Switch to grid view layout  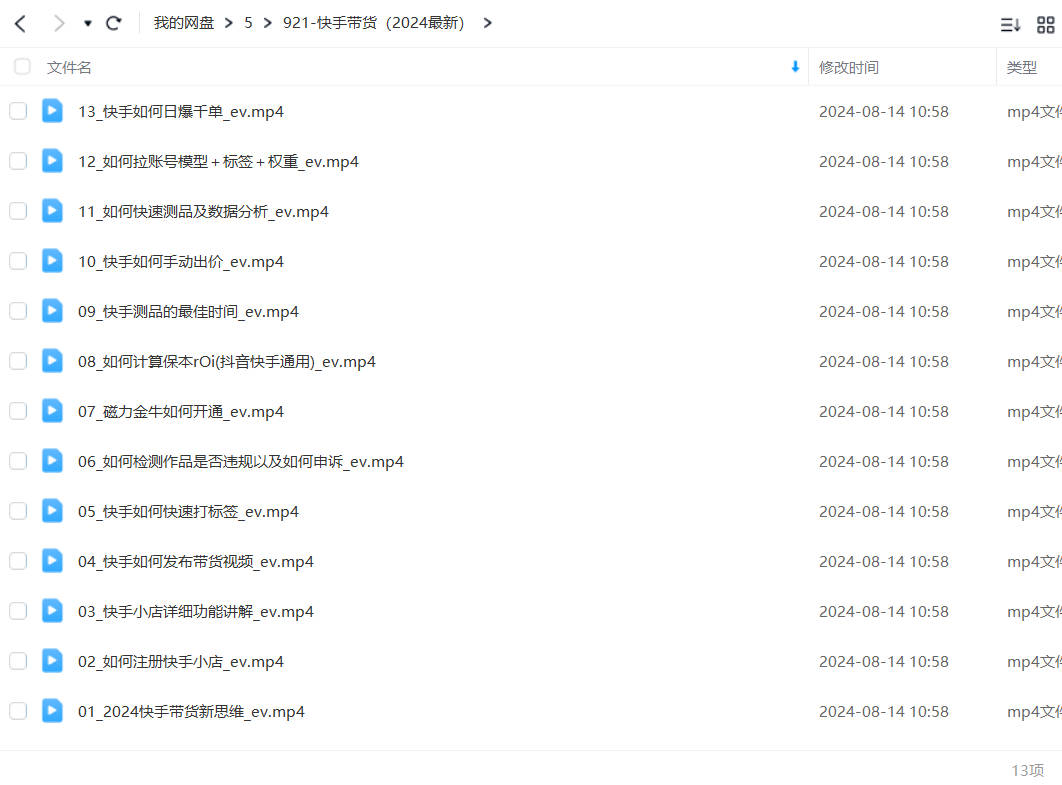[x=1046, y=25]
